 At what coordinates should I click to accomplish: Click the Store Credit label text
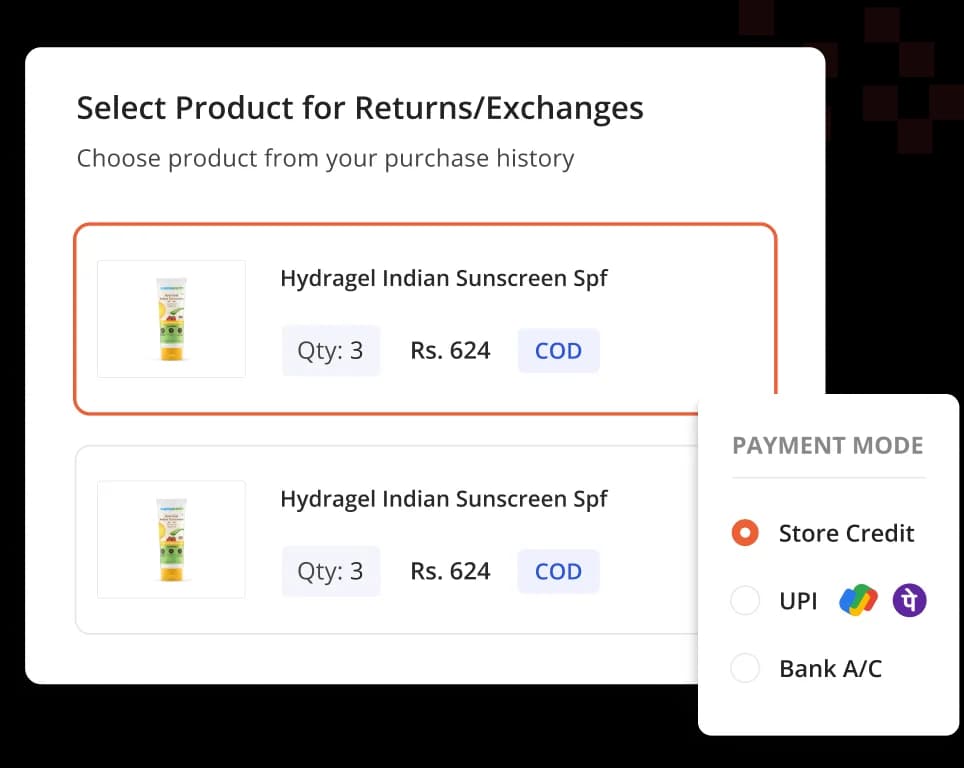pos(847,533)
